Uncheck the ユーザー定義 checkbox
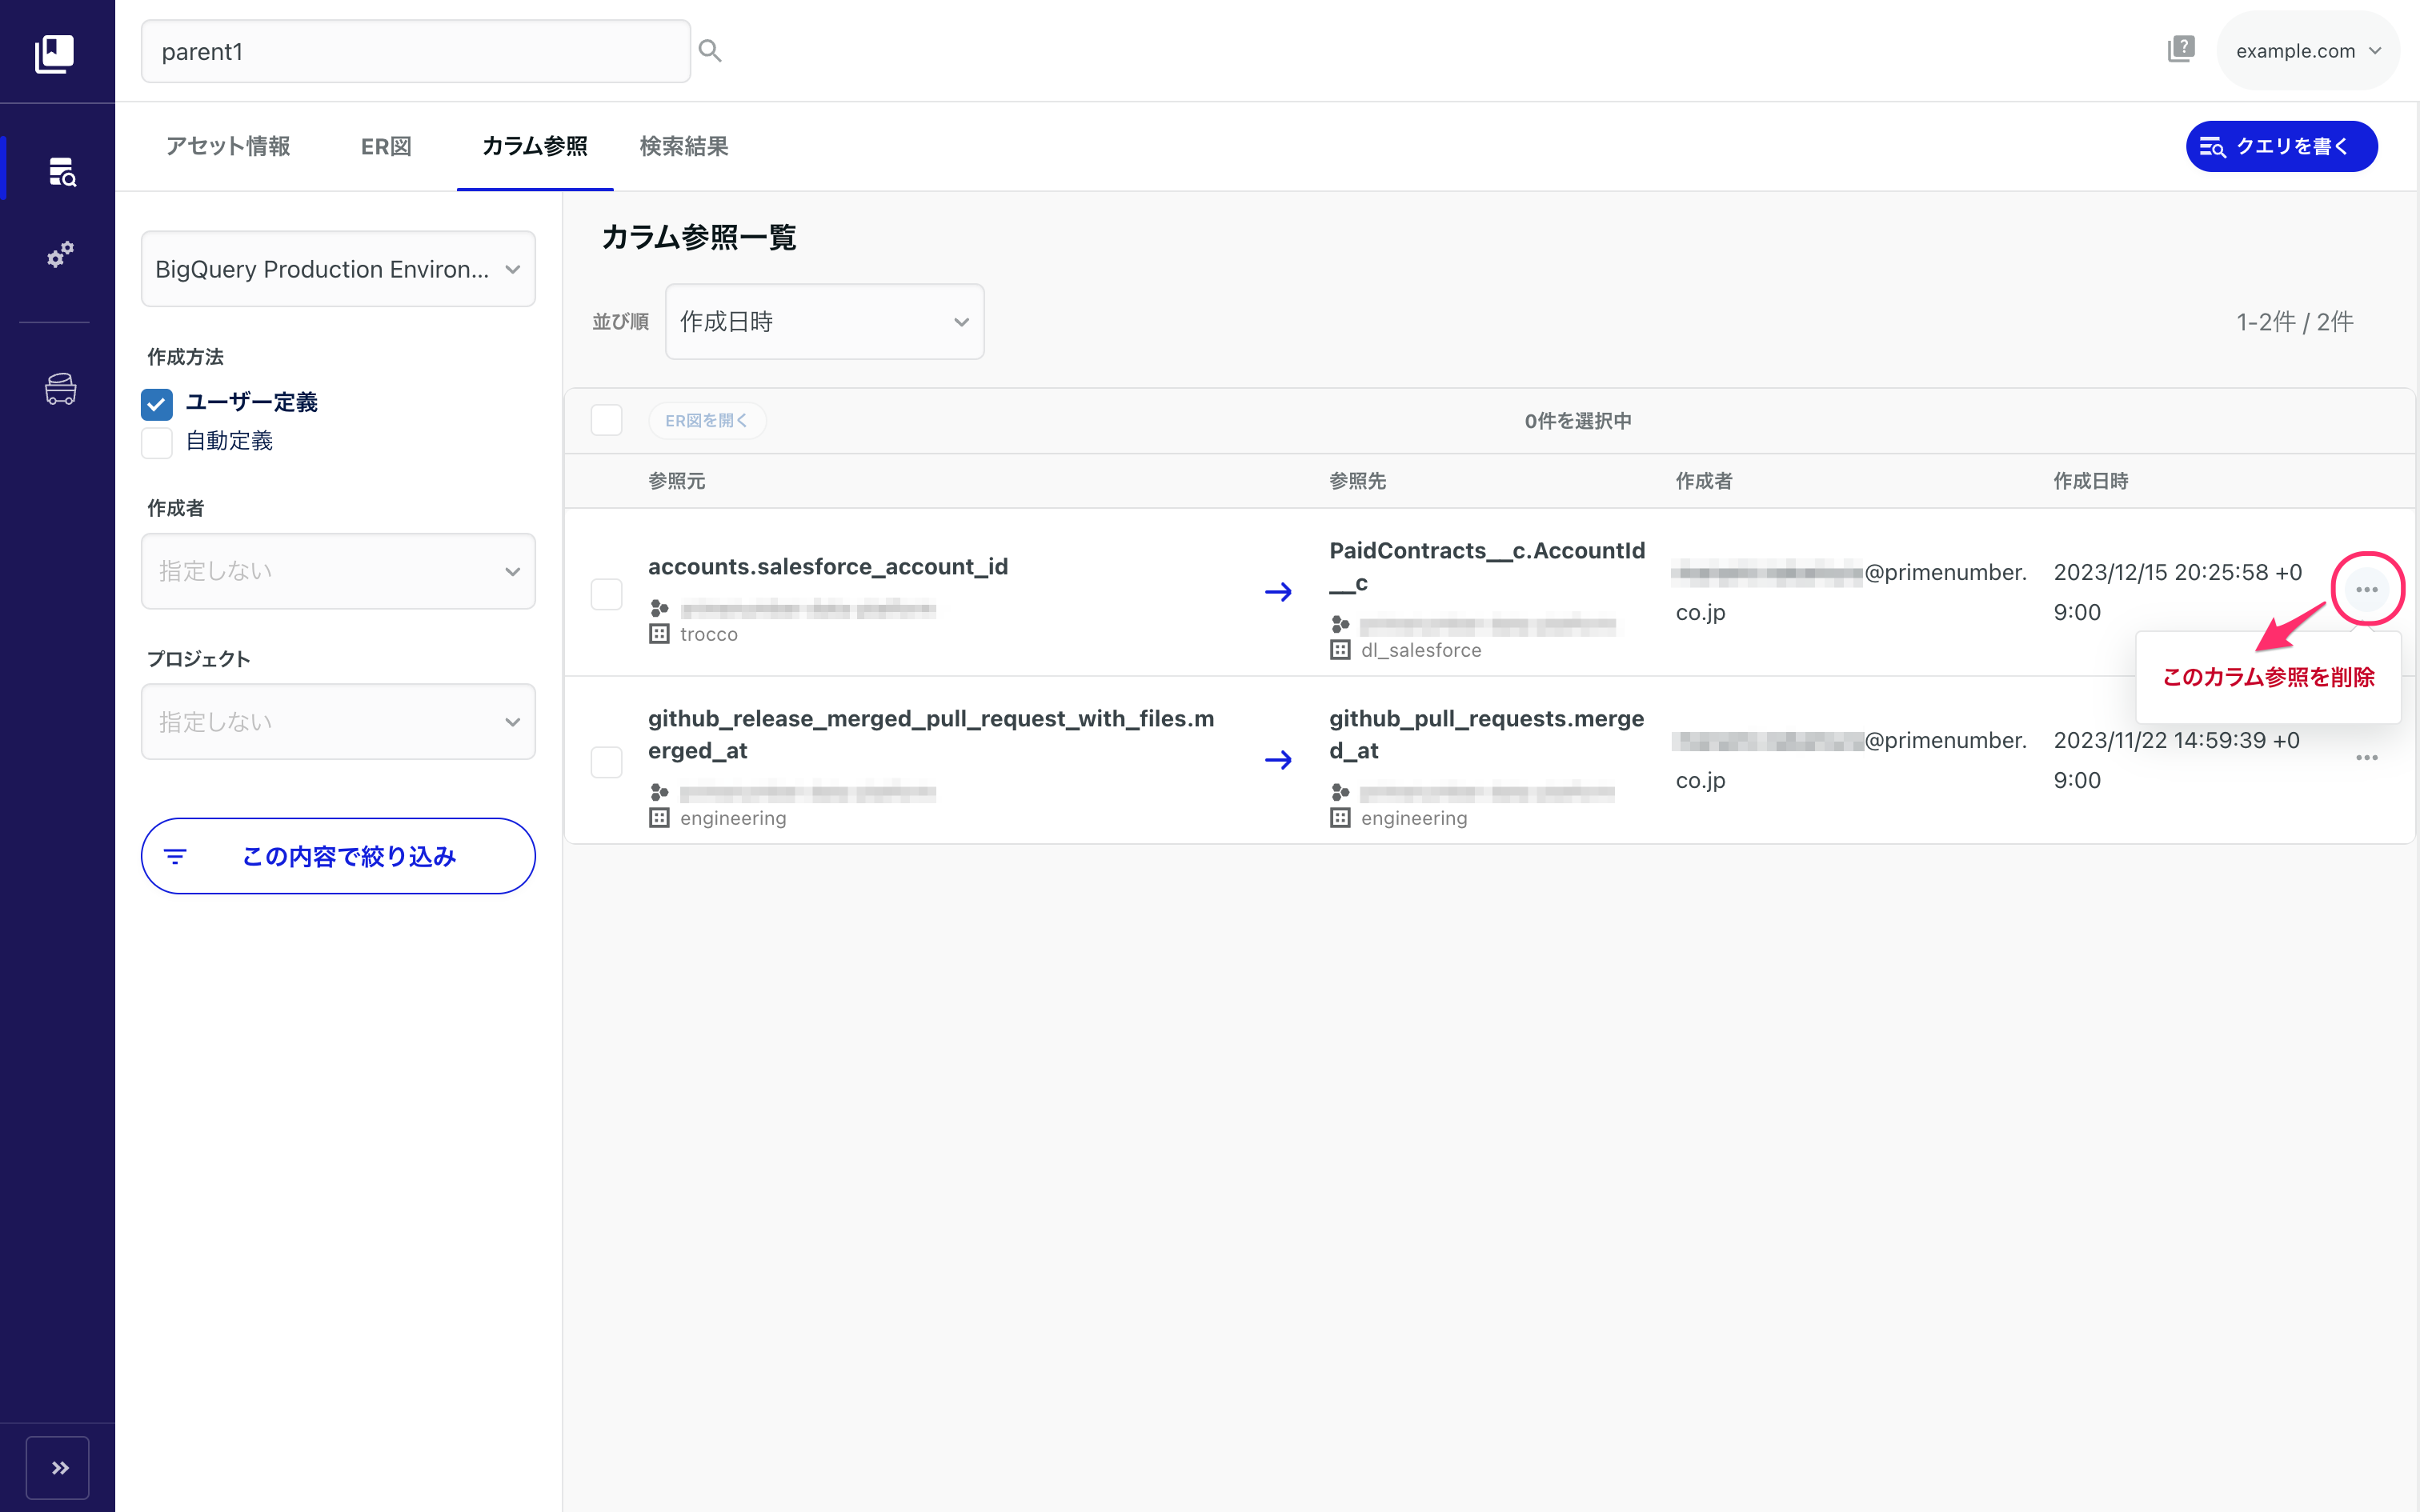2420x1512 pixels. (157, 403)
